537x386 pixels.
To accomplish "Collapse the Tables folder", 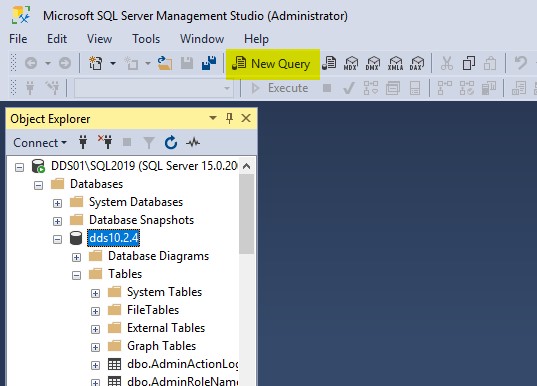I will (x=76, y=275).
